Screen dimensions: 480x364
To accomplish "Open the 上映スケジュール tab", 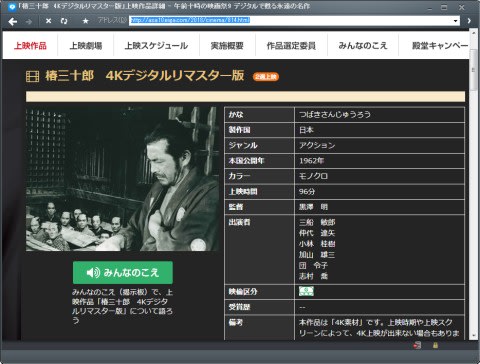I will click(x=156, y=45).
